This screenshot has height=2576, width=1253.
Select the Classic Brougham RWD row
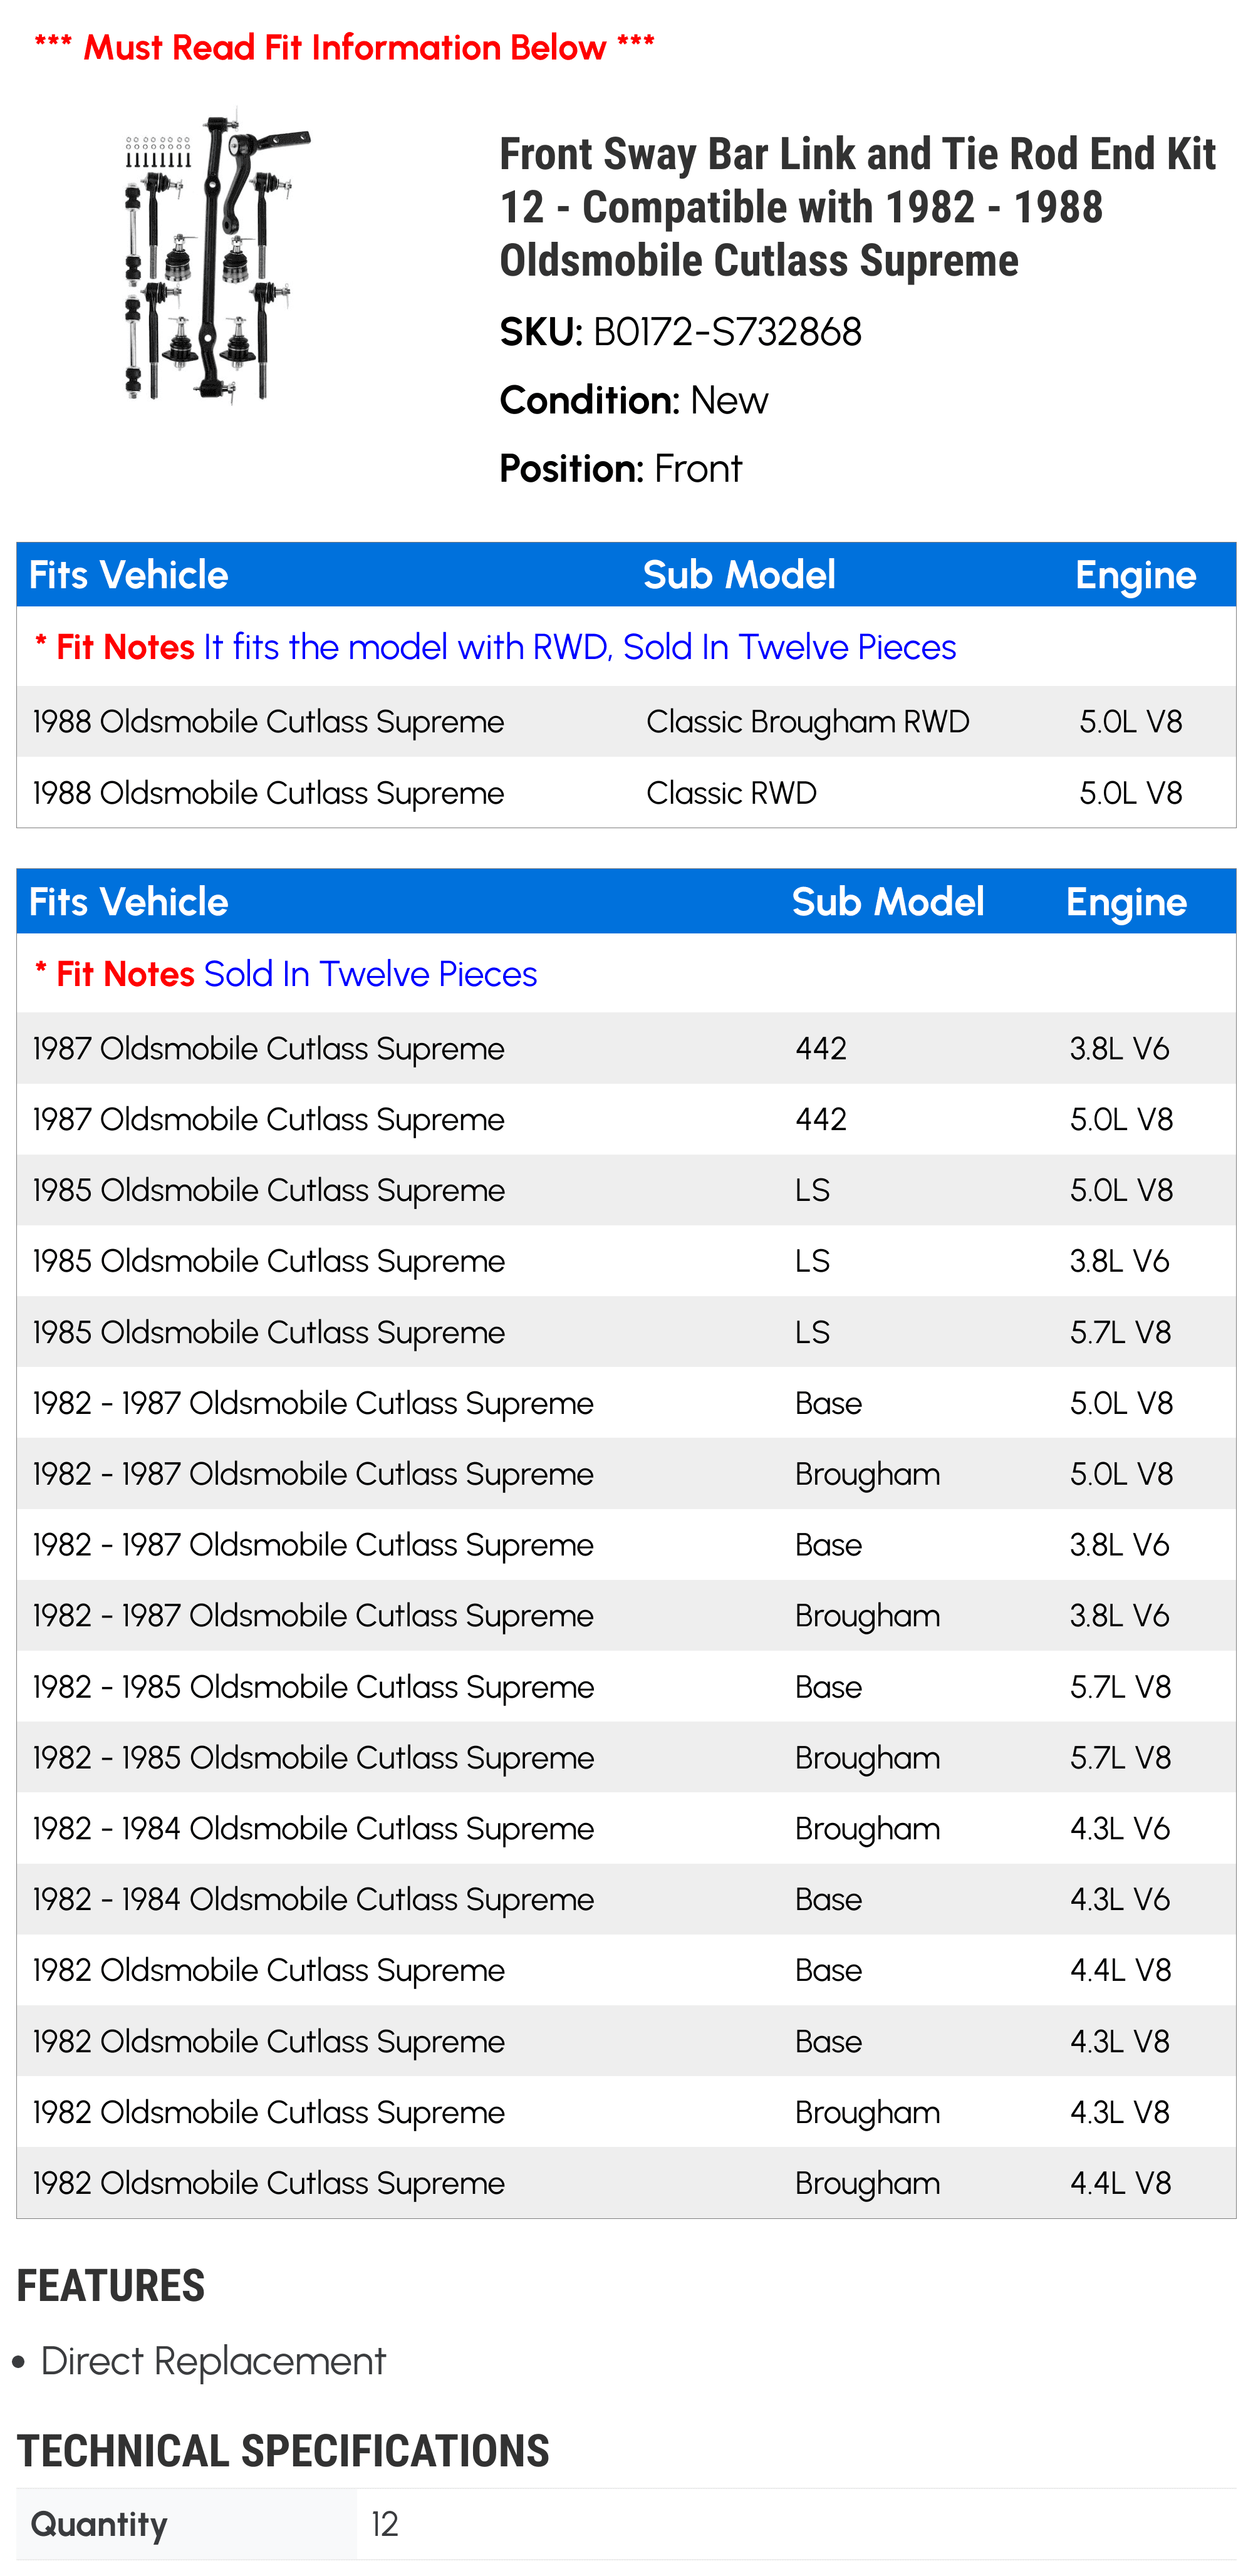[x=626, y=721]
